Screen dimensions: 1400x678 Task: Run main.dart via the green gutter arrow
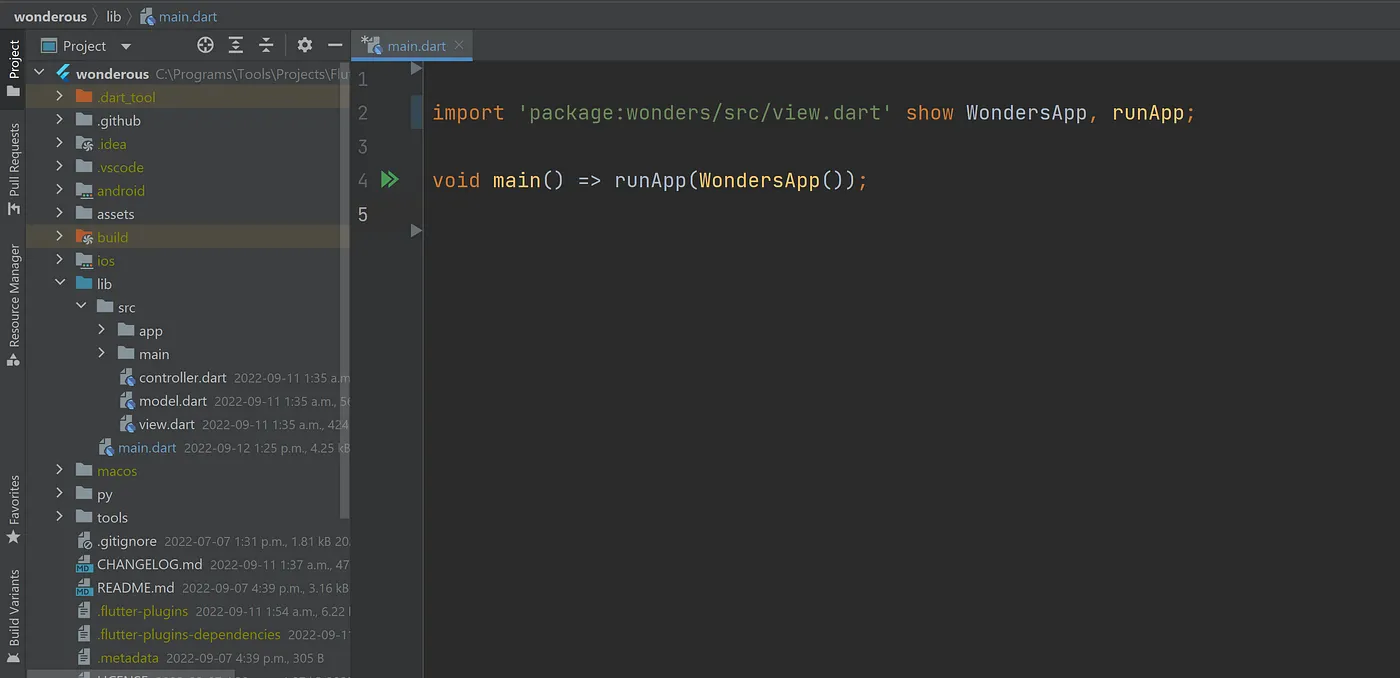point(389,180)
